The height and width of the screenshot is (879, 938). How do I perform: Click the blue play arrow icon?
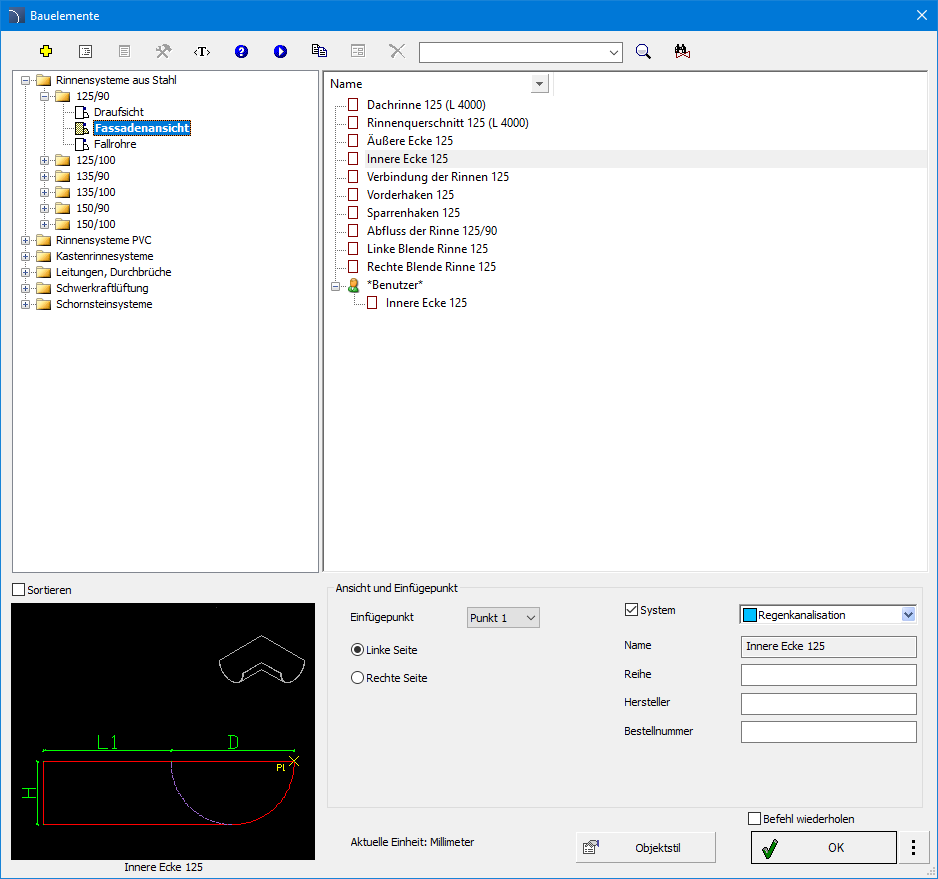pos(280,51)
